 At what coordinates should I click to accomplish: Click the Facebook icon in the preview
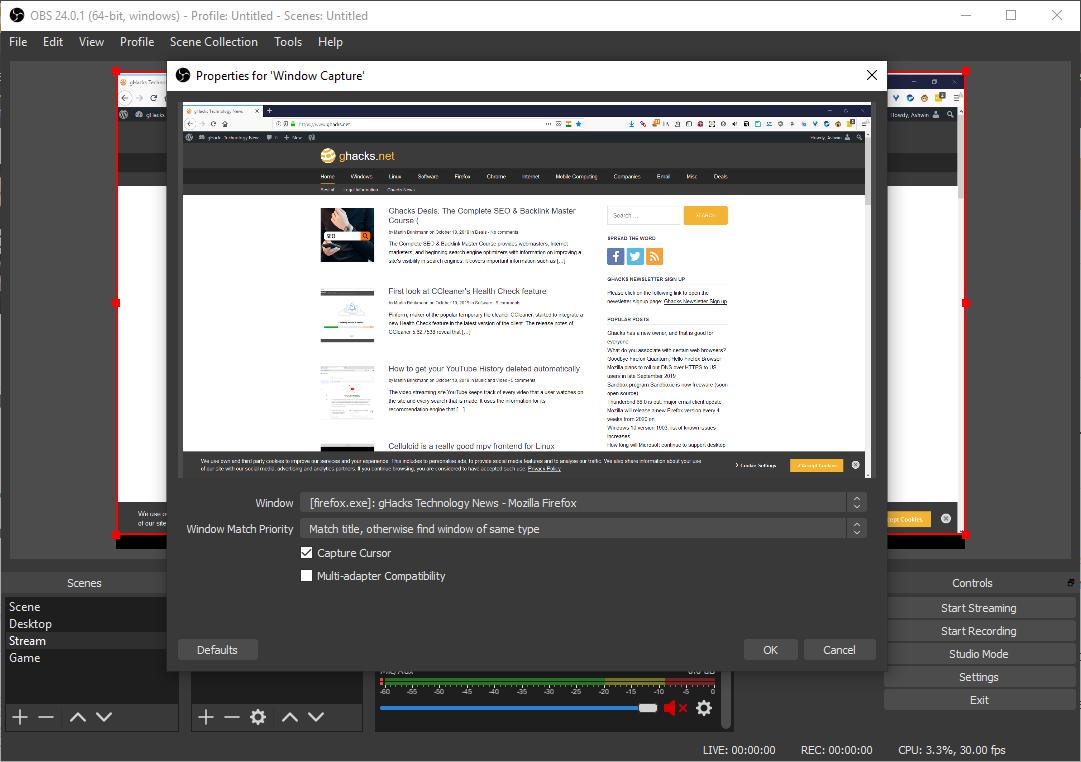[x=615, y=257]
